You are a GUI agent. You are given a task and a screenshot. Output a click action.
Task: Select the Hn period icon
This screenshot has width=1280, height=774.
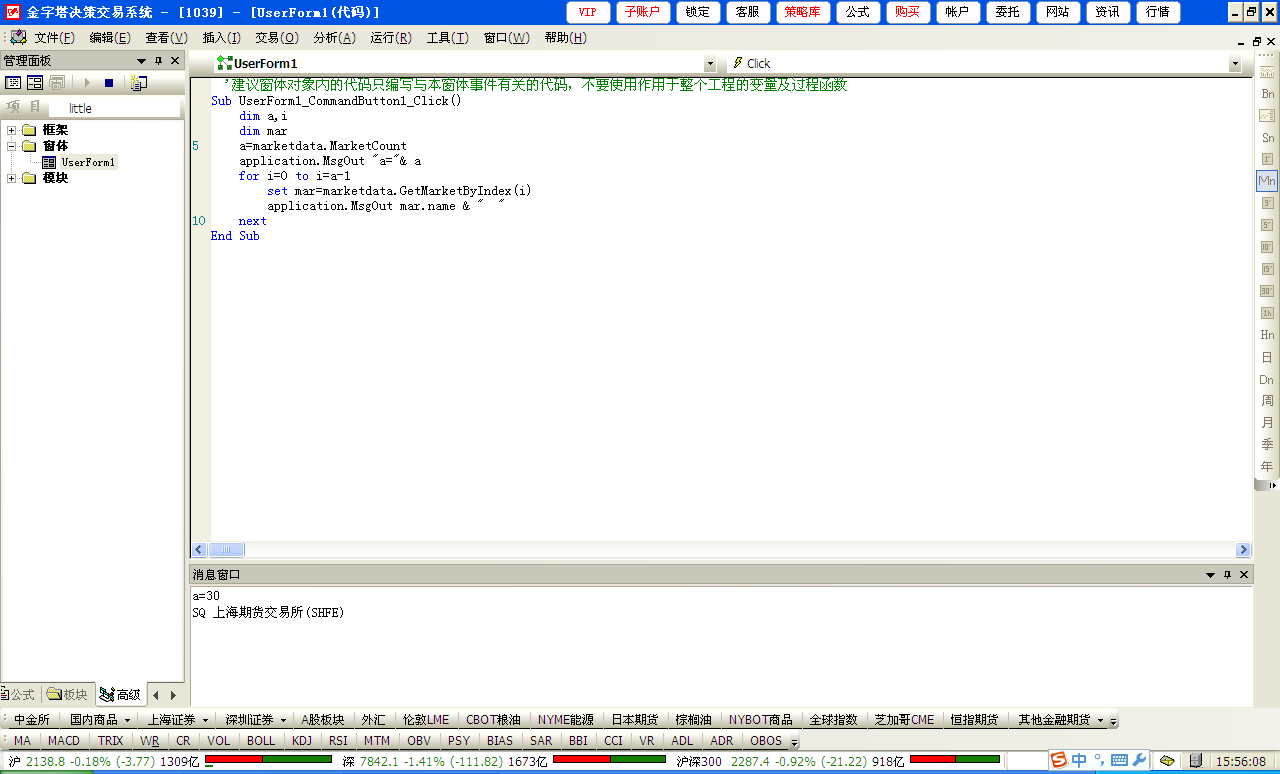coord(1267,335)
